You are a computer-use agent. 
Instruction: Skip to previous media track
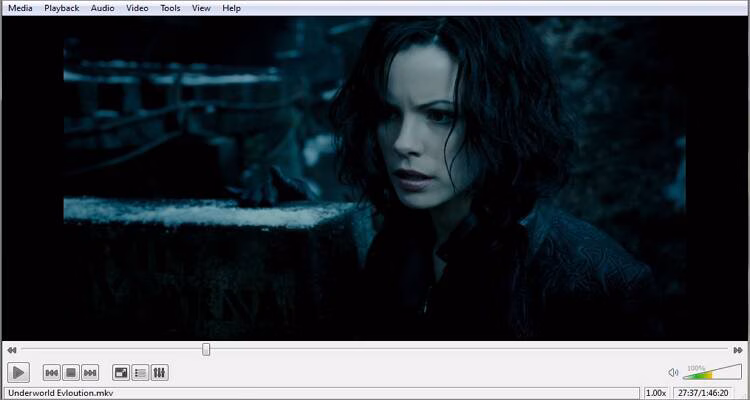pos(52,372)
